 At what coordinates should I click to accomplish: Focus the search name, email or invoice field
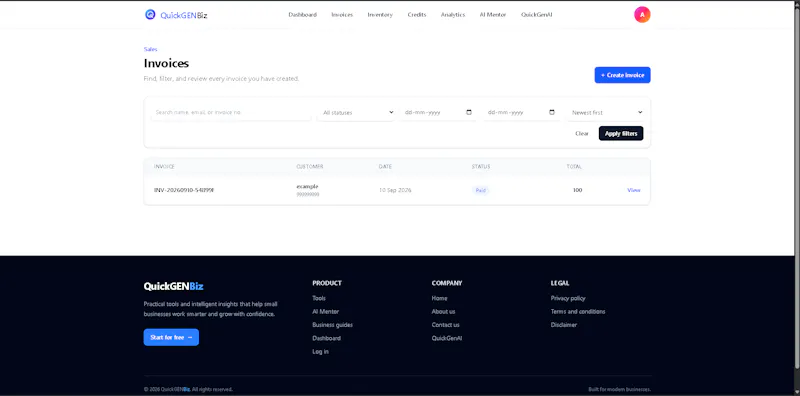231,112
